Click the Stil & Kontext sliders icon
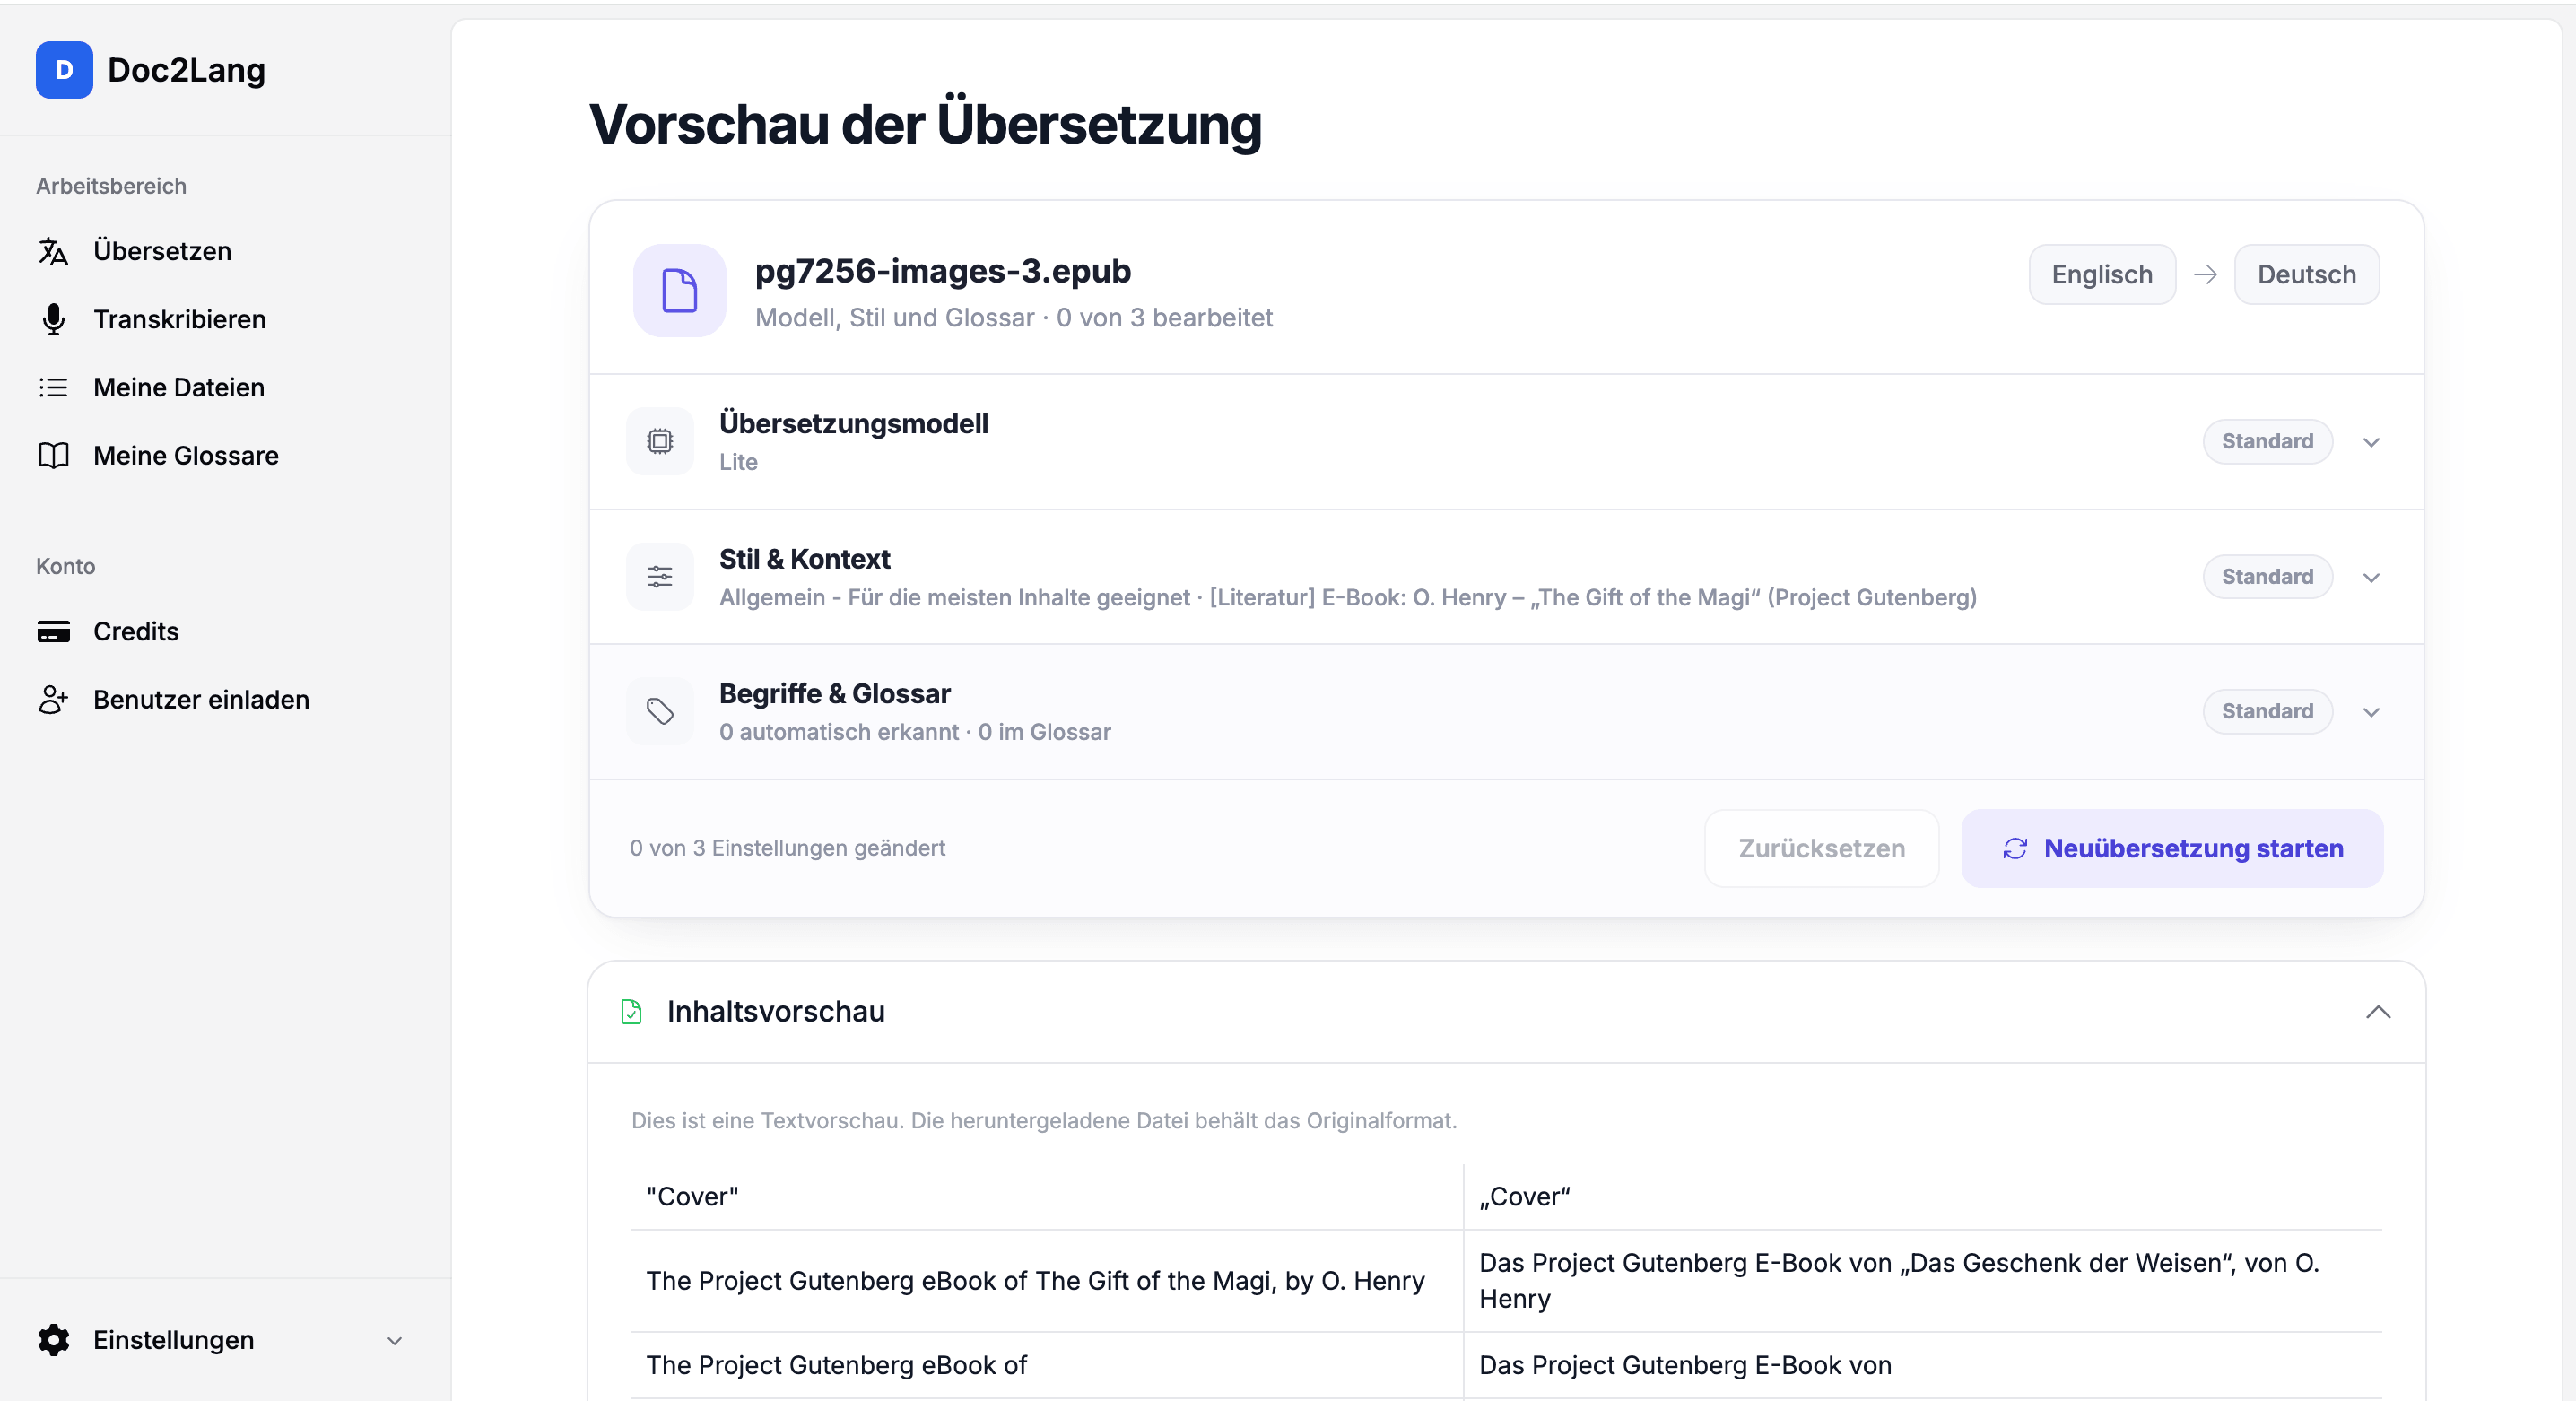 point(660,576)
